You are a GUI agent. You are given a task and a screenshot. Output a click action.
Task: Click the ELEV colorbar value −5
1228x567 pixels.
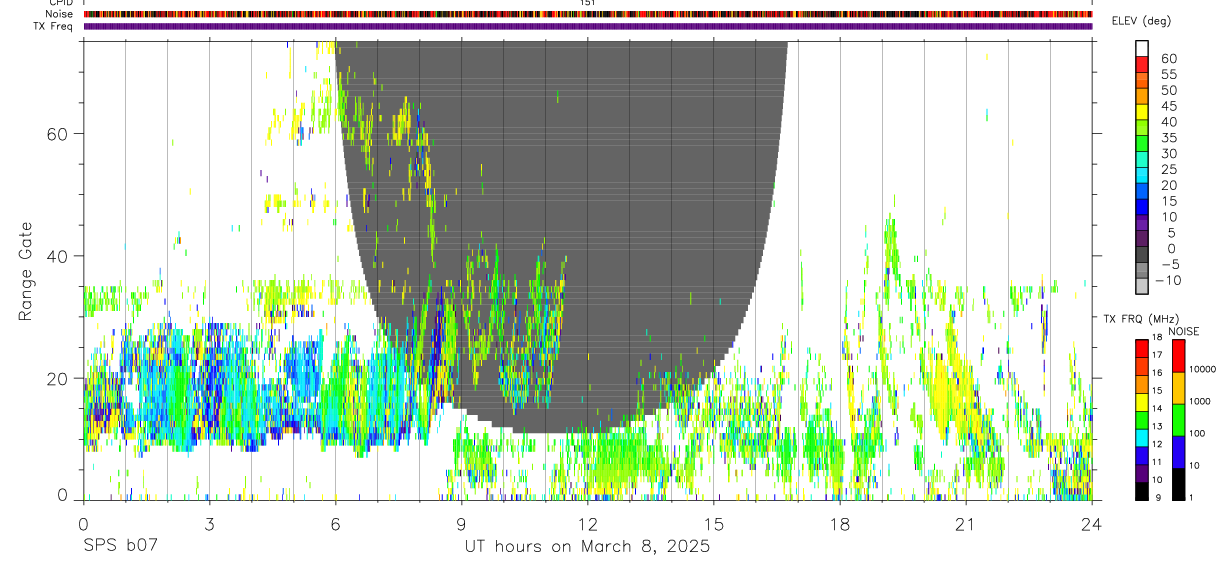(x=1169, y=265)
